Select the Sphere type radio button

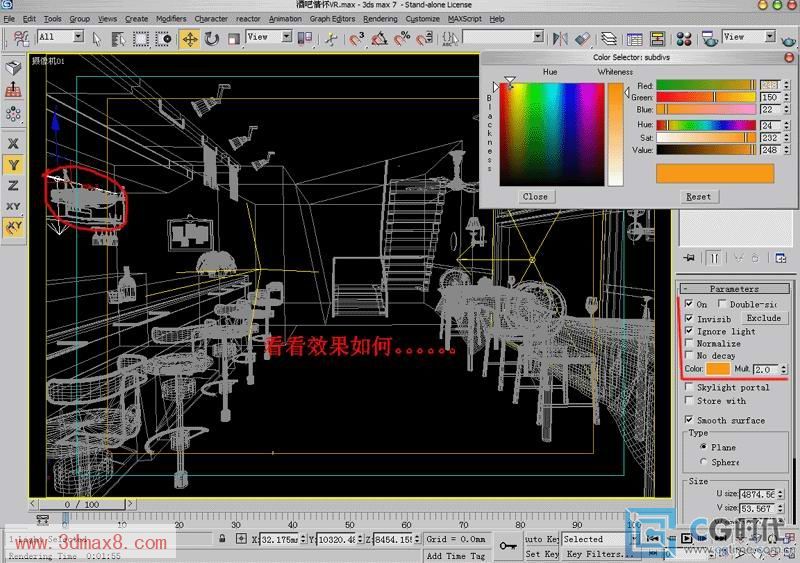point(704,461)
